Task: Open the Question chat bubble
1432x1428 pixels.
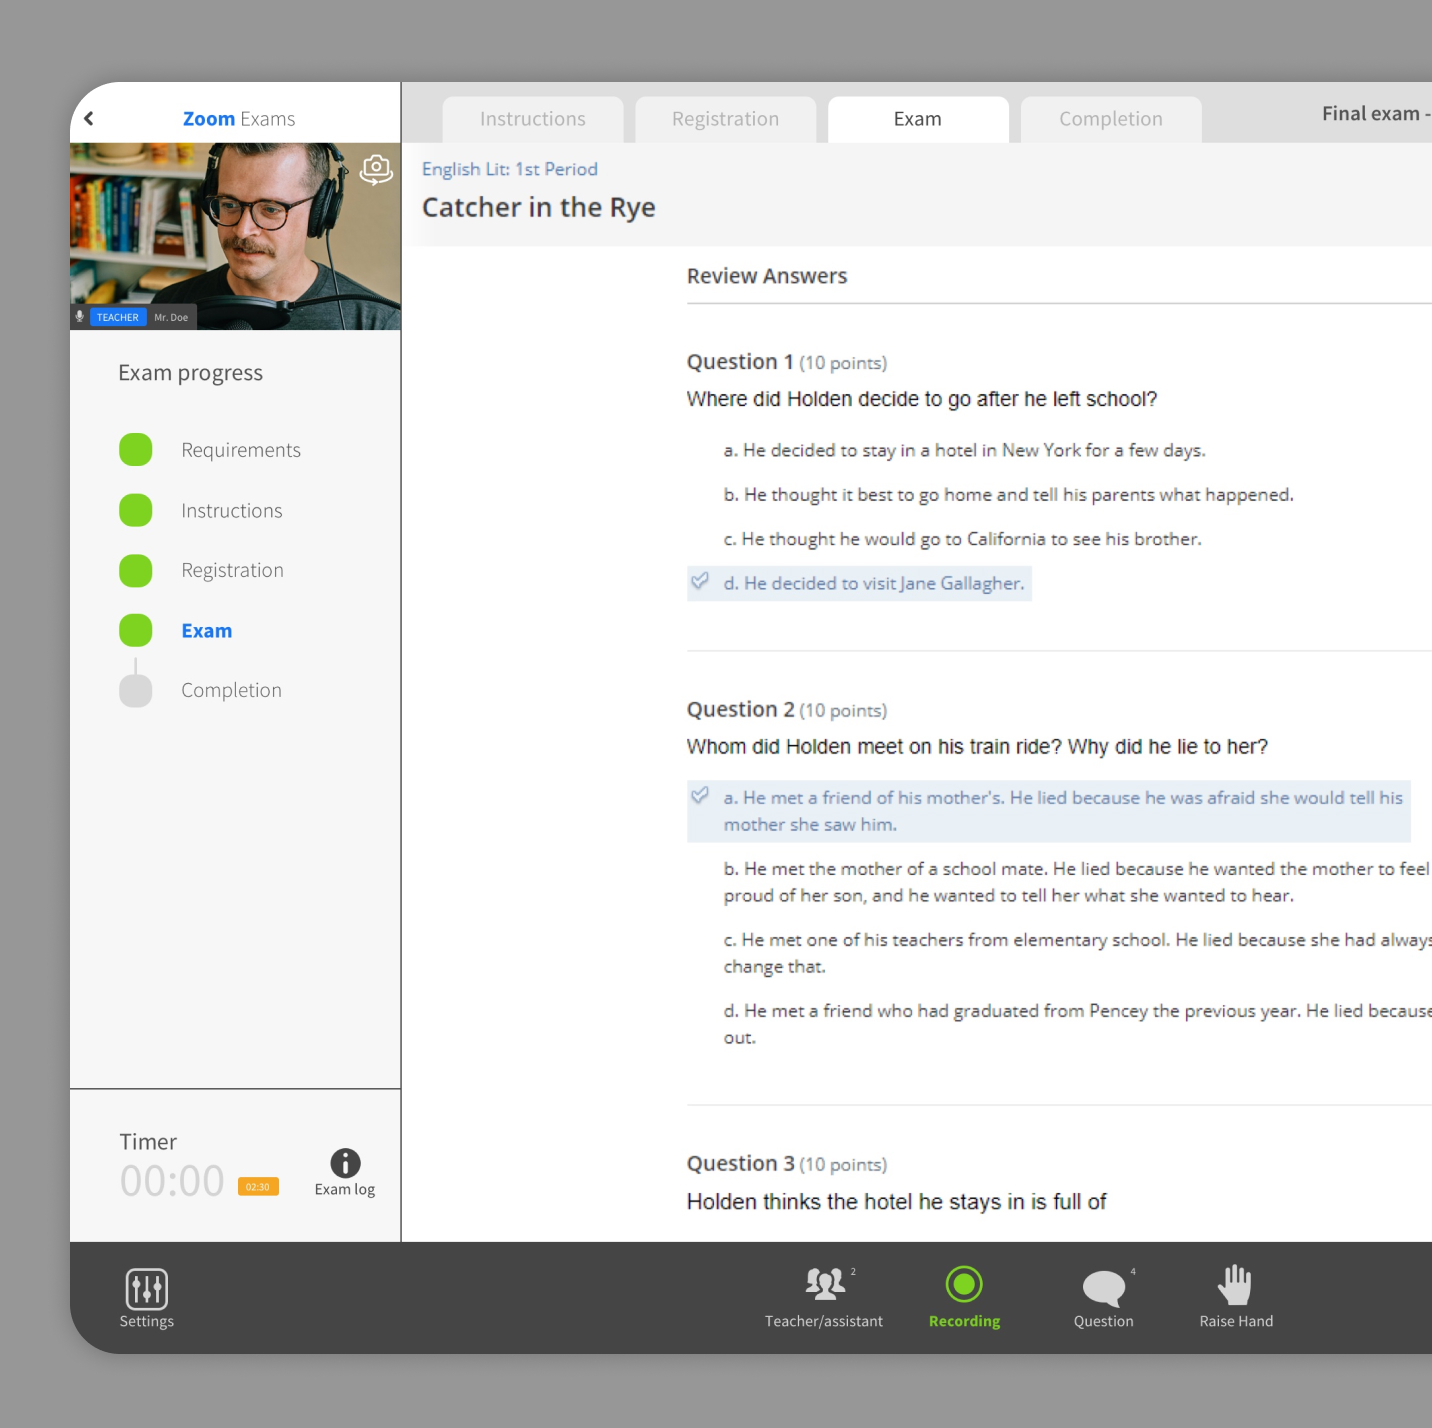Action: point(1103,1287)
